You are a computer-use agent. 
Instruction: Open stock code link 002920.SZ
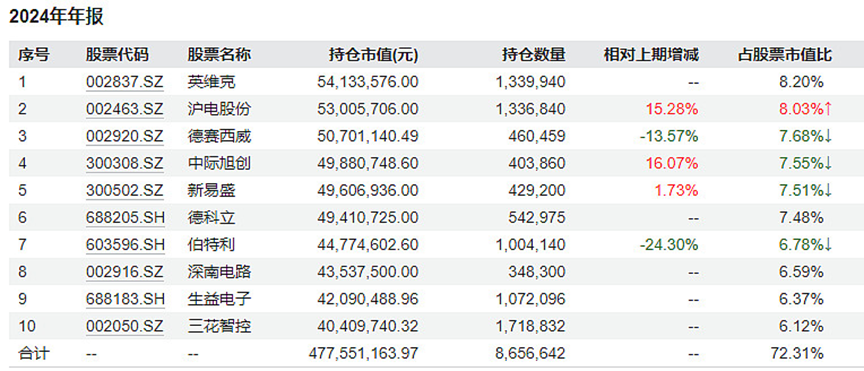125,137
